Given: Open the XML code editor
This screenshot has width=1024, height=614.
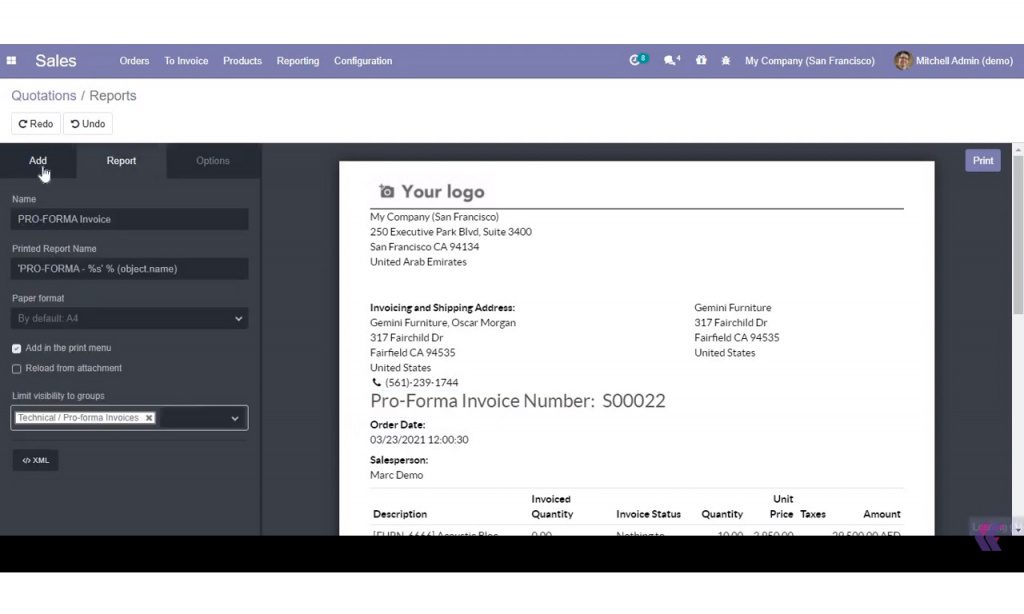Looking at the screenshot, I should click(35, 460).
